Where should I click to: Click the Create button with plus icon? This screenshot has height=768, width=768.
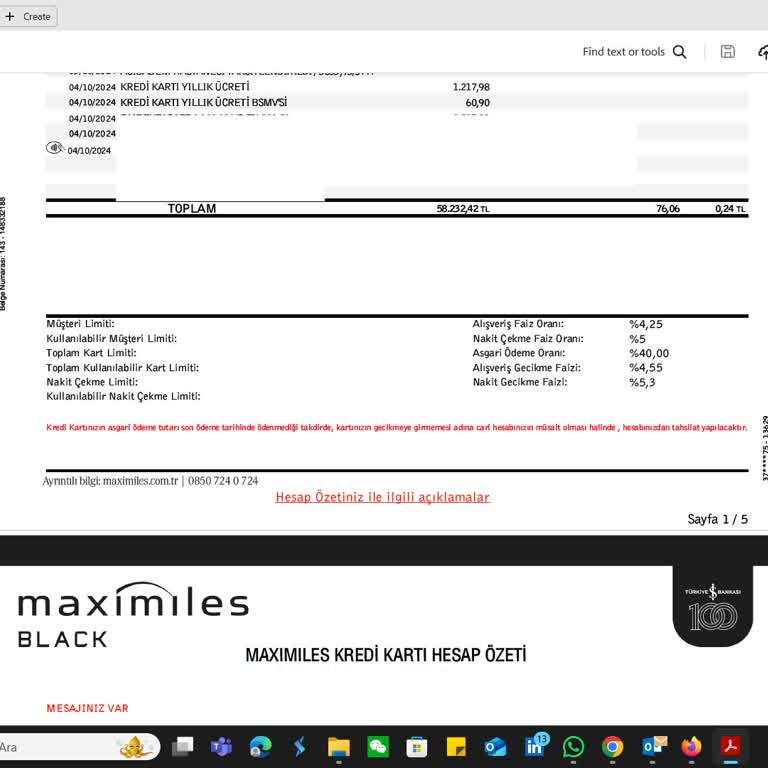point(28,17)
